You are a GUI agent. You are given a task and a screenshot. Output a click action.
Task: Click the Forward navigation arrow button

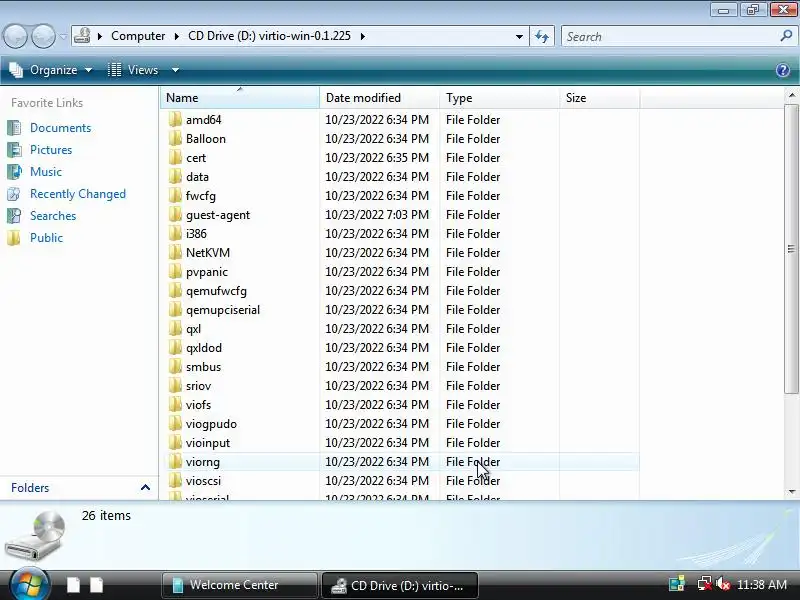(44, 36)
